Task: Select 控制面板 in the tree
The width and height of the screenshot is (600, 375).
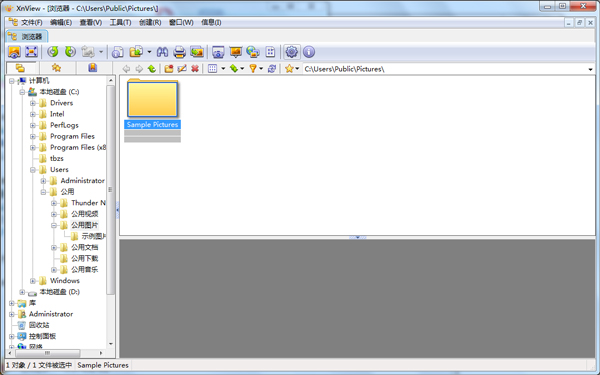Action: click(42, 336)
